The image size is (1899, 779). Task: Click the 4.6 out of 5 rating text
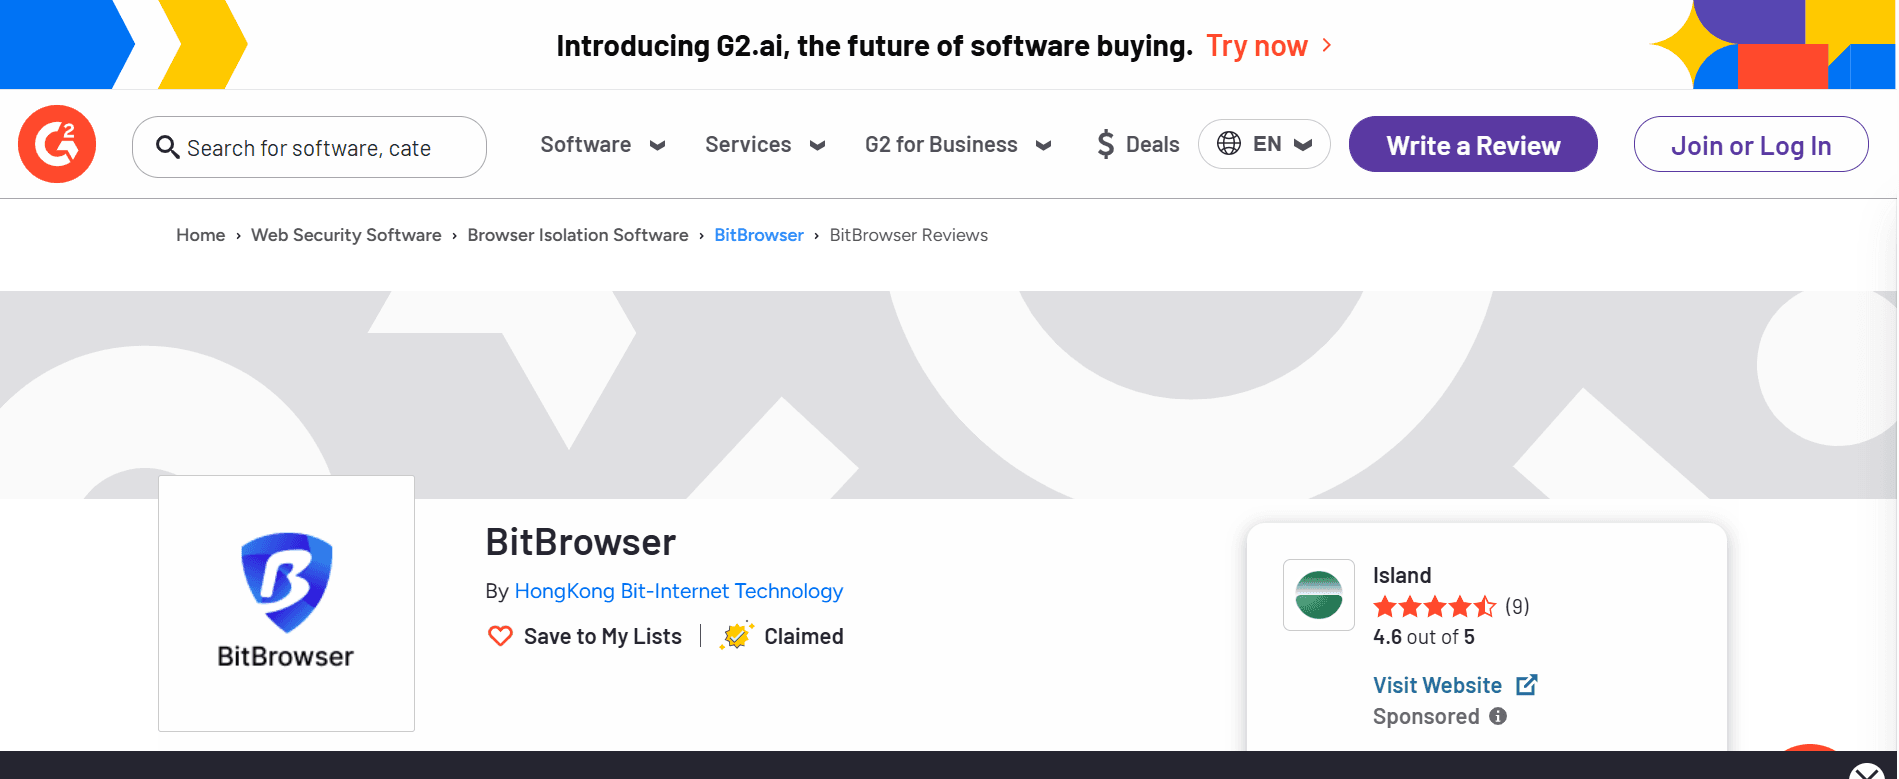point(1424,637)
